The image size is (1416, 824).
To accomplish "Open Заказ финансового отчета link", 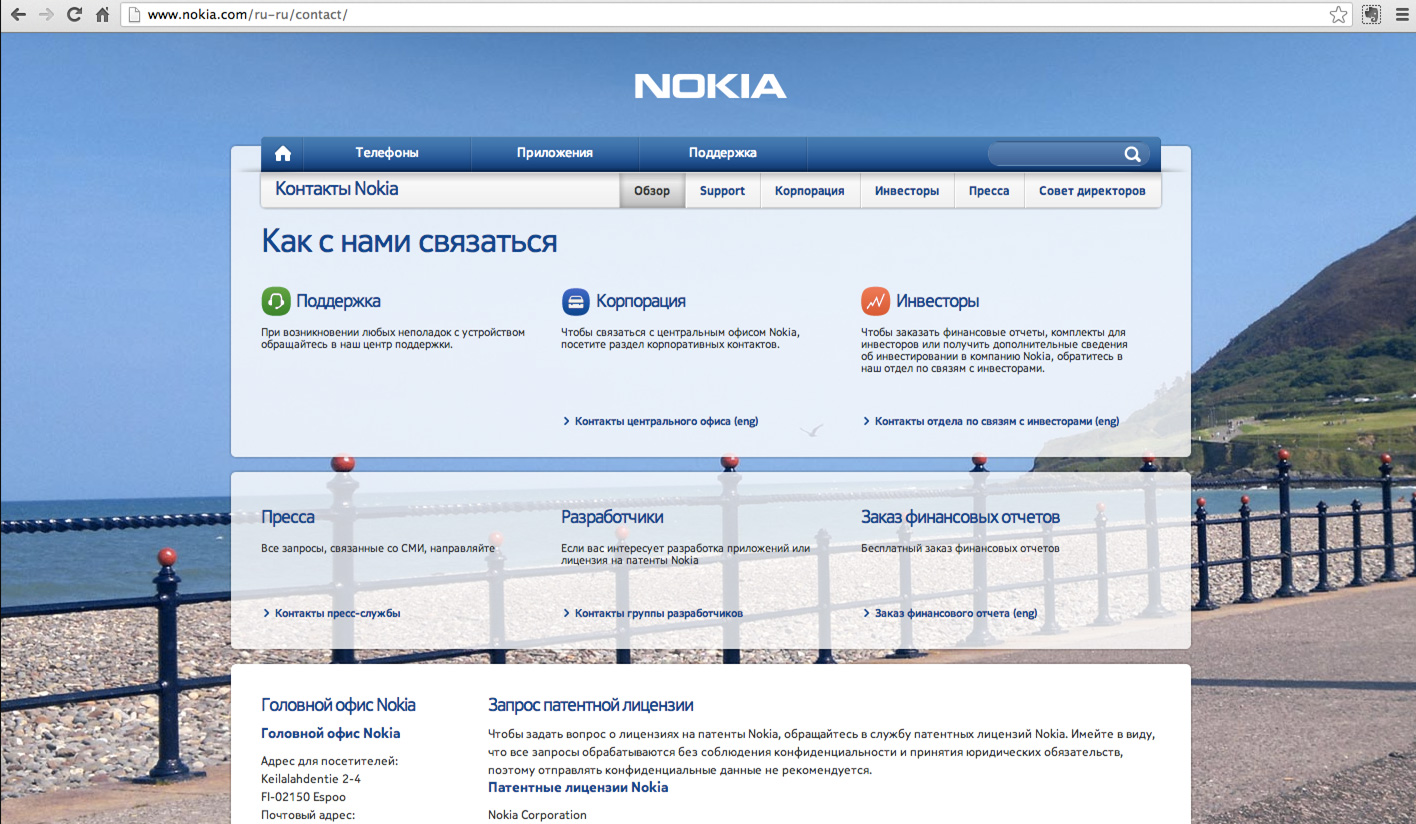I will tap(956, 613).
